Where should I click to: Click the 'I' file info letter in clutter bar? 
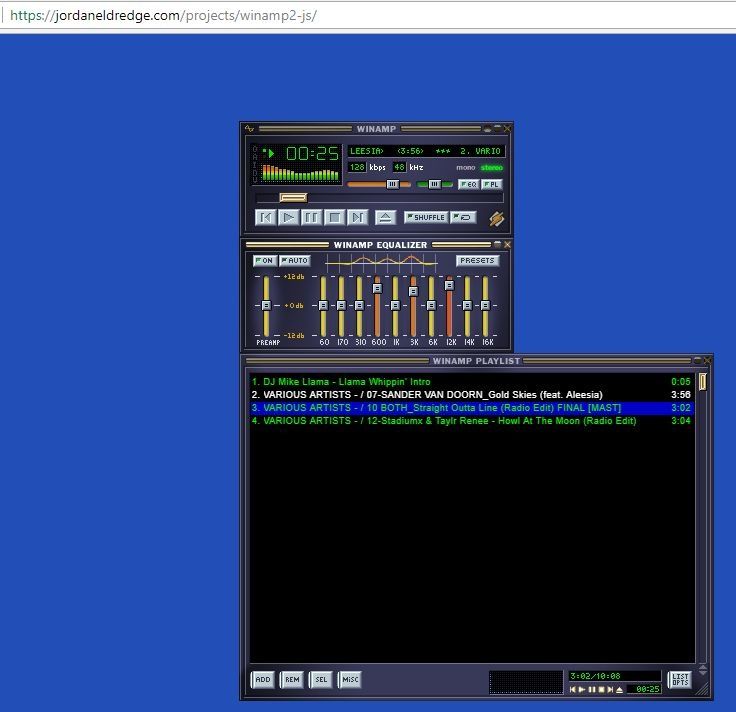(255, 164)
